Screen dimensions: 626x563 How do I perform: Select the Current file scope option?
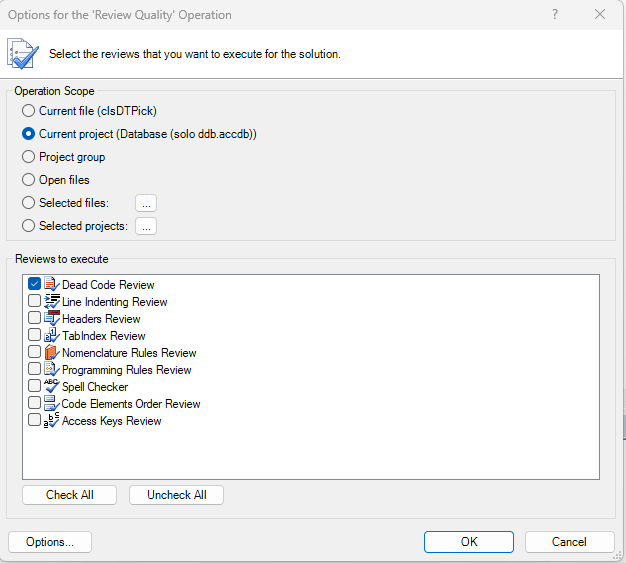point(28,111)
